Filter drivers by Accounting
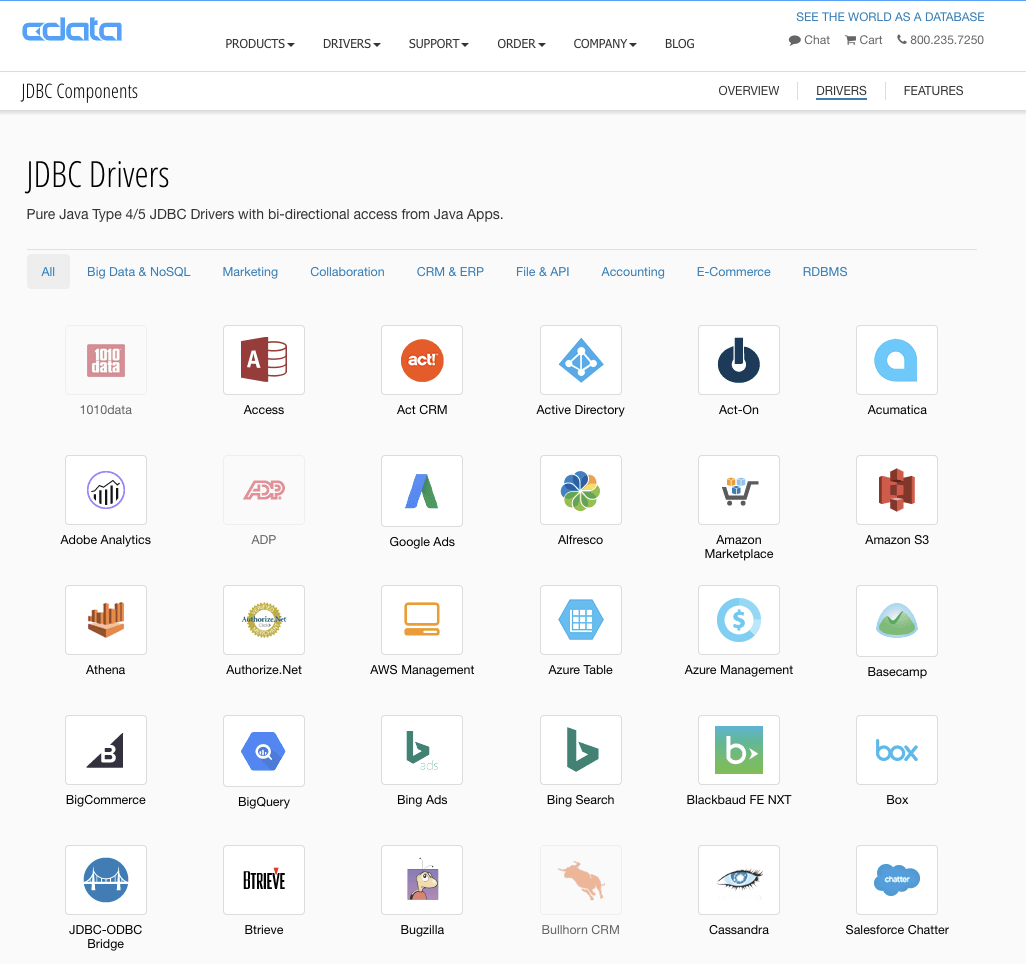 pos(633,272)
